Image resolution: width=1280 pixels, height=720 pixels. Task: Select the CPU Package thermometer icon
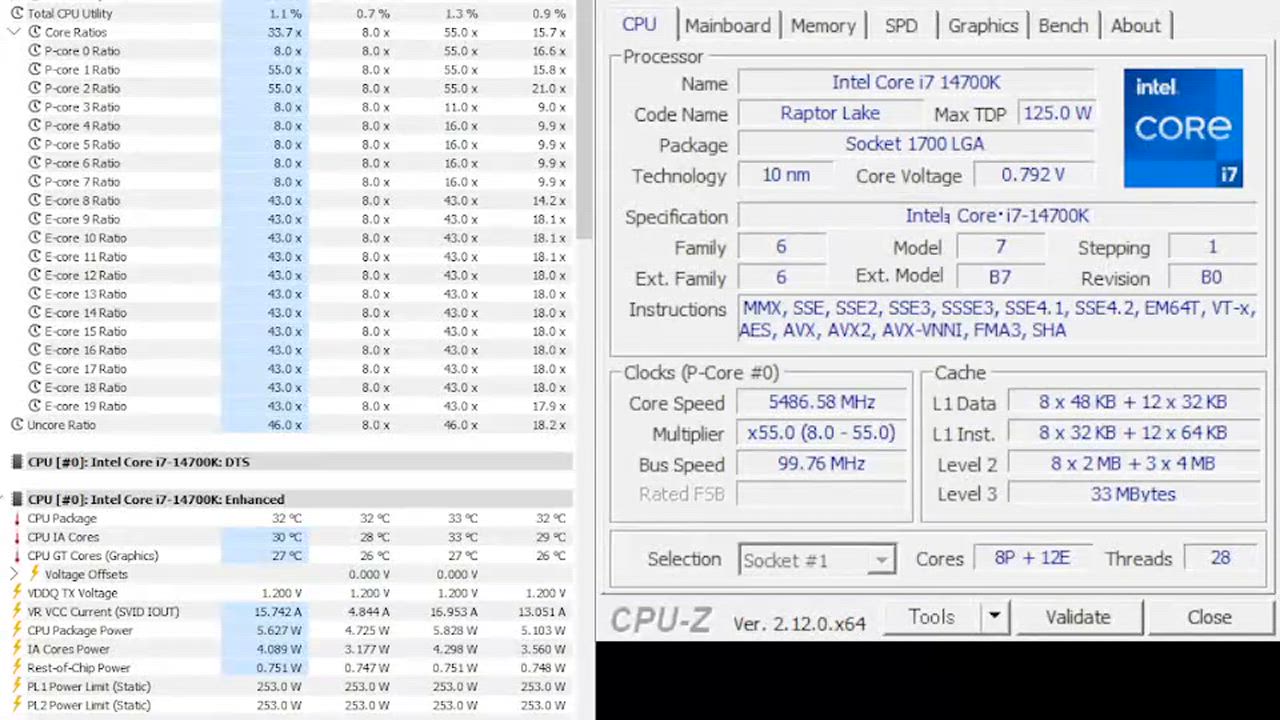click(17, 518)
